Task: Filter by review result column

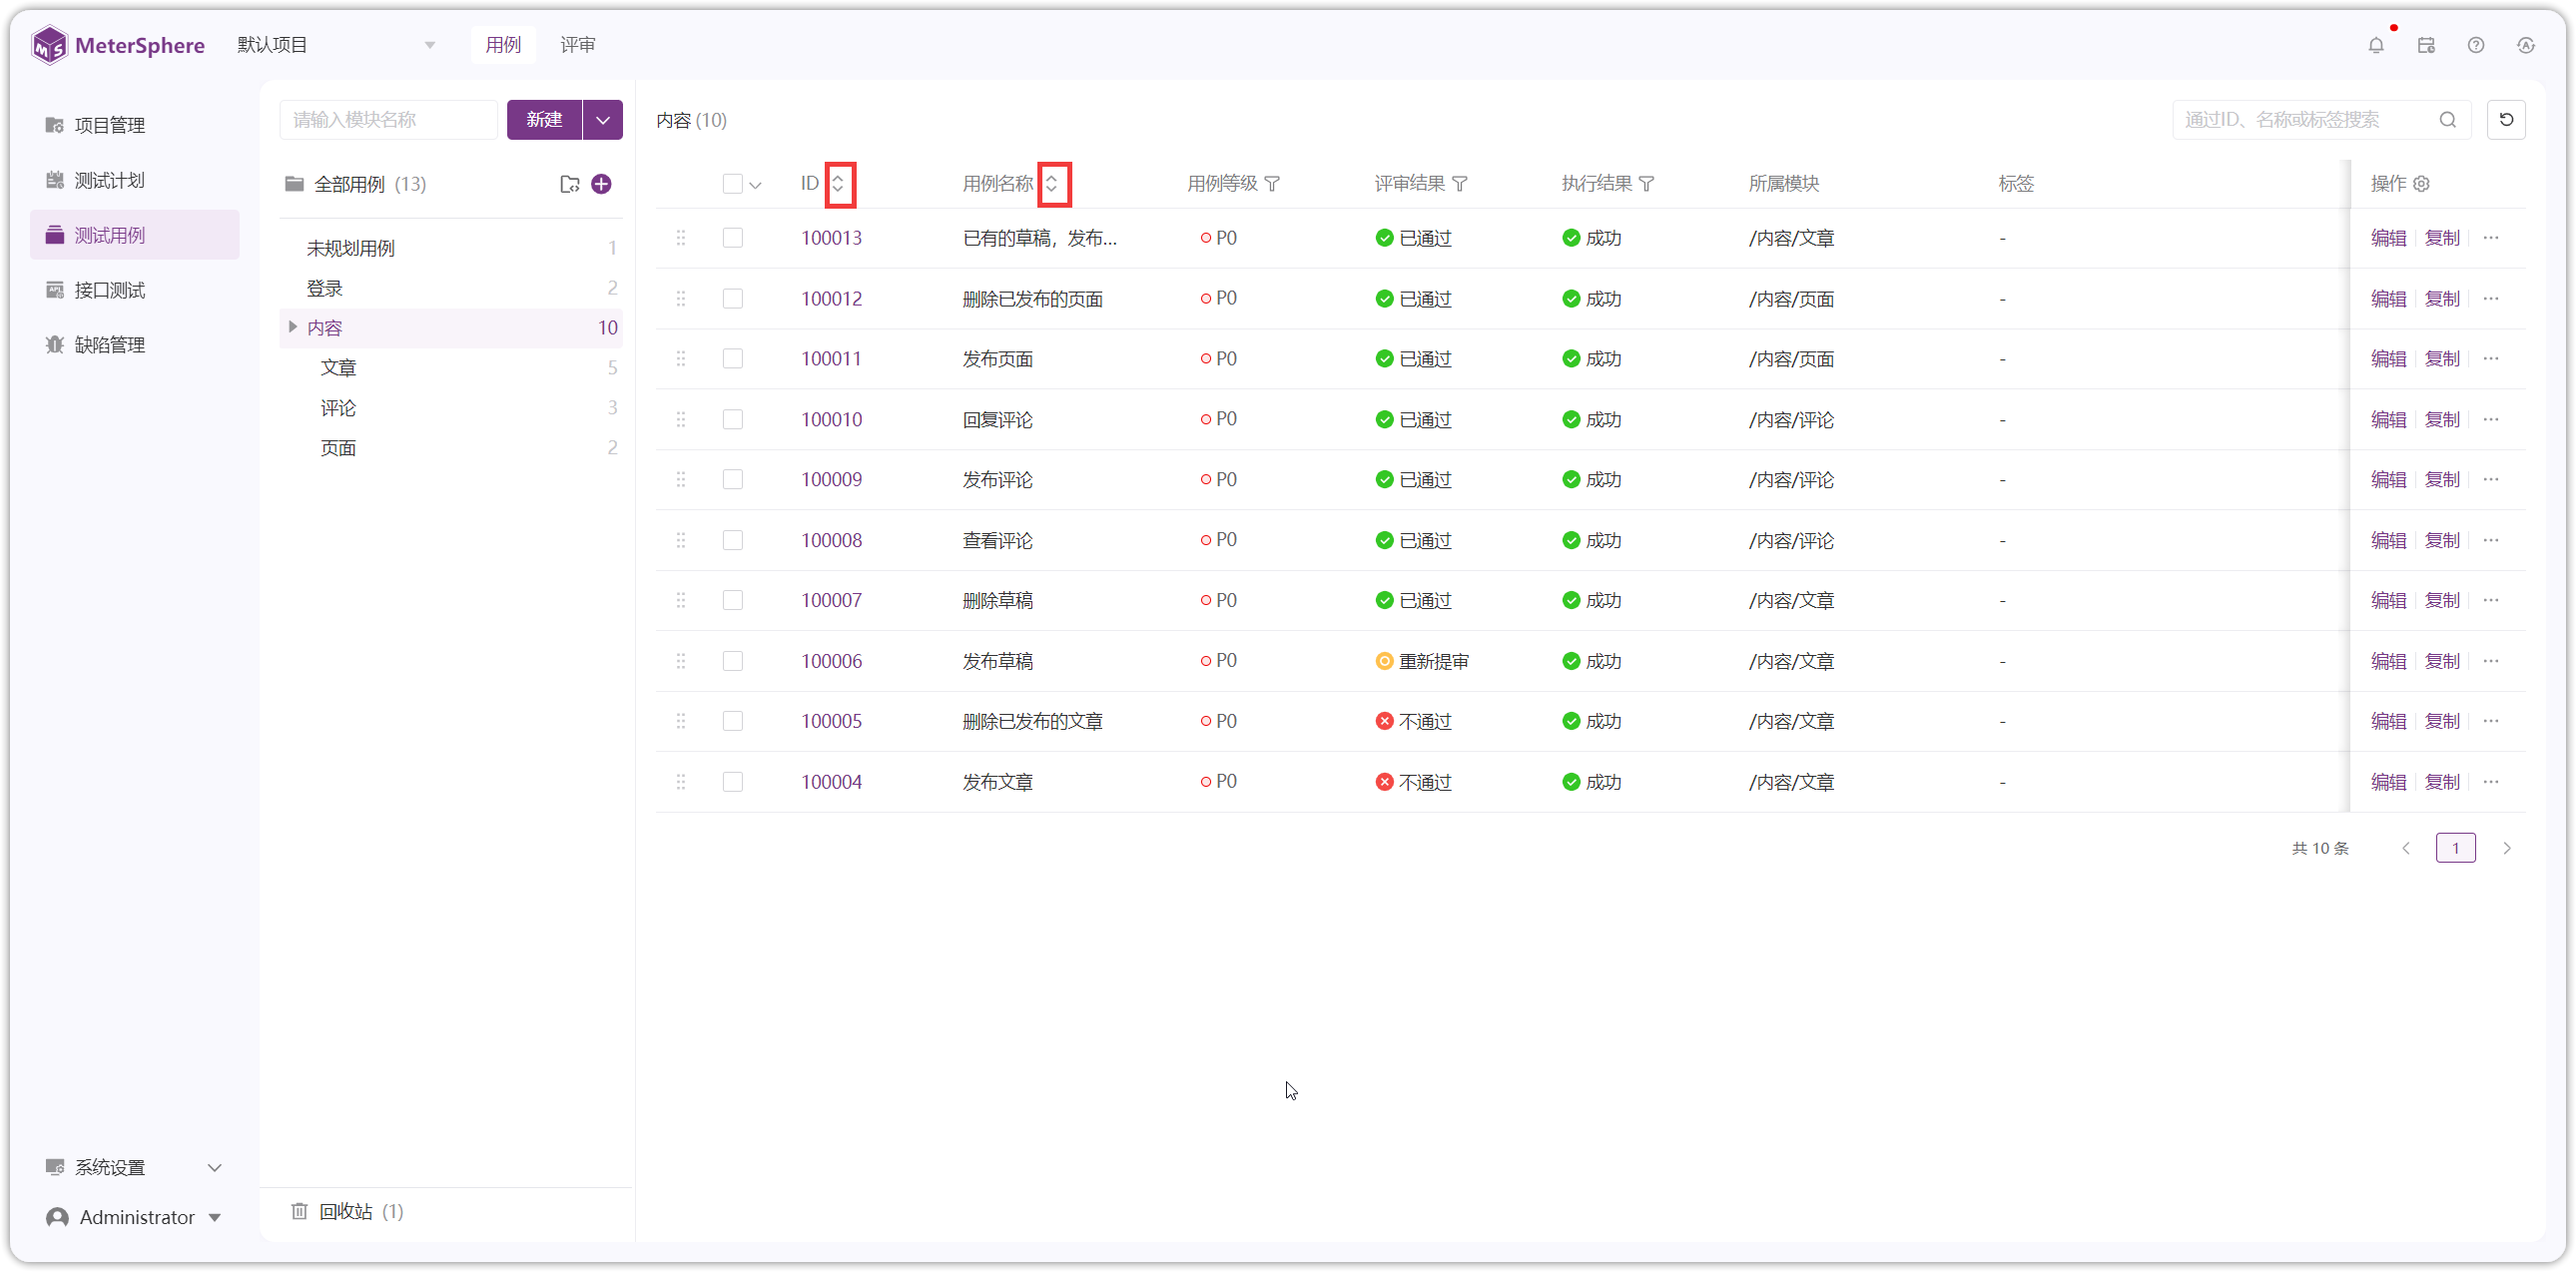Action: pyautogui.click(x=1460, y=184)
